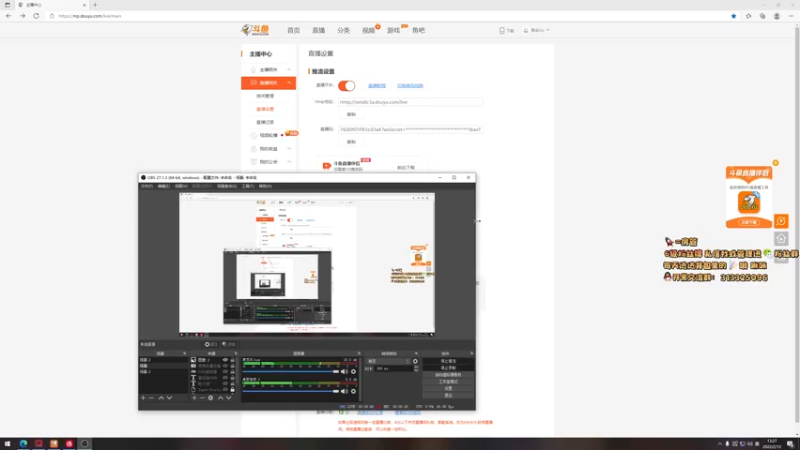800x450 pixels.
Task: Adjust the 麦克风/Aux volume slider
Action: 291,371
